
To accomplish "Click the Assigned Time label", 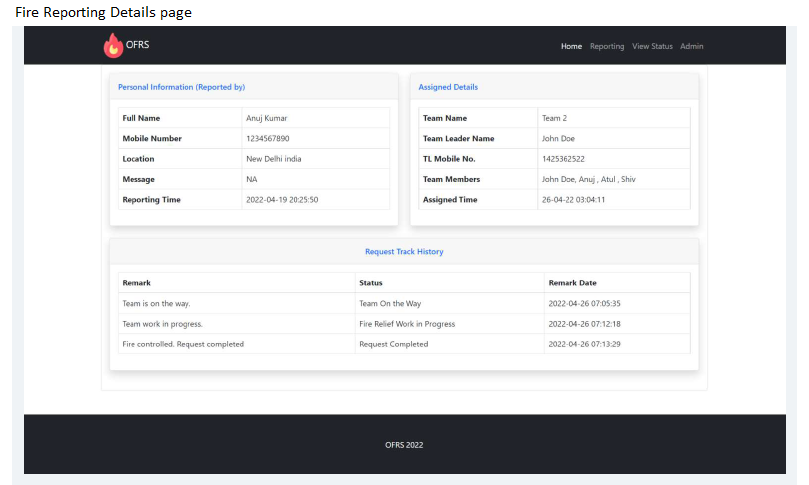I will 450,200.
